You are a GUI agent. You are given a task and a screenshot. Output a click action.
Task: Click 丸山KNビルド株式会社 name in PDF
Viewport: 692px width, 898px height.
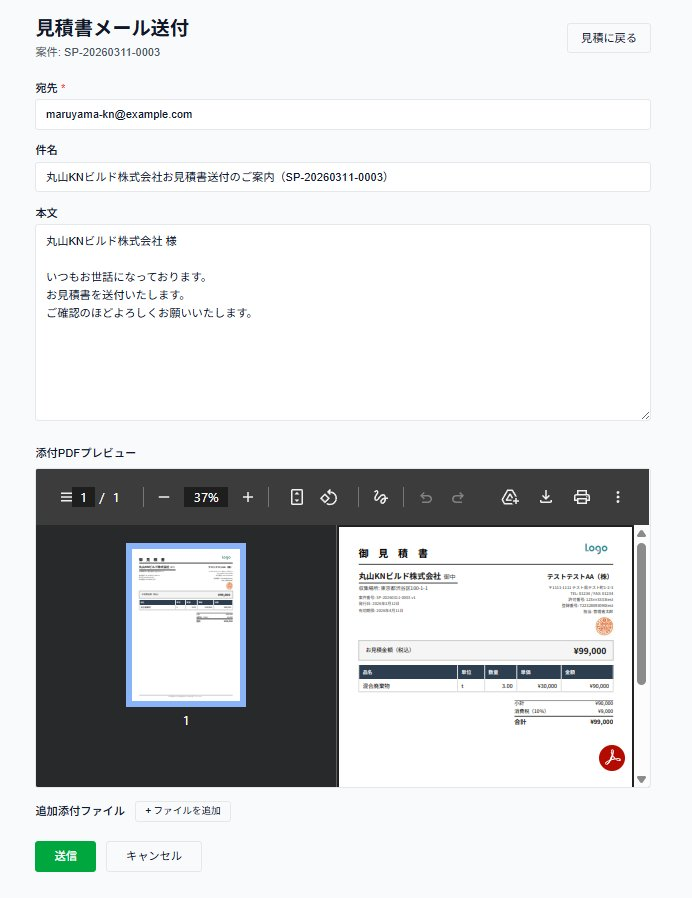400,576
